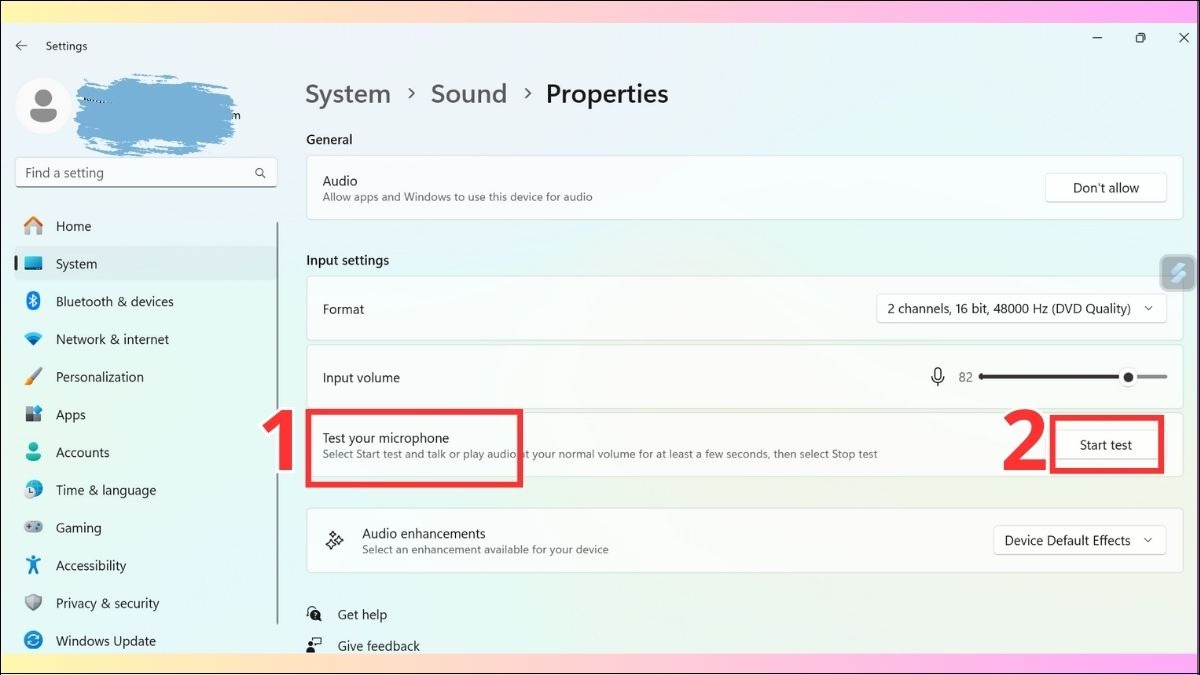This screenshot has height=675, width=1200.
Task: Click the Audio enhancements sparkle icon
Action: pyautogui.click(x=335, y=541)
